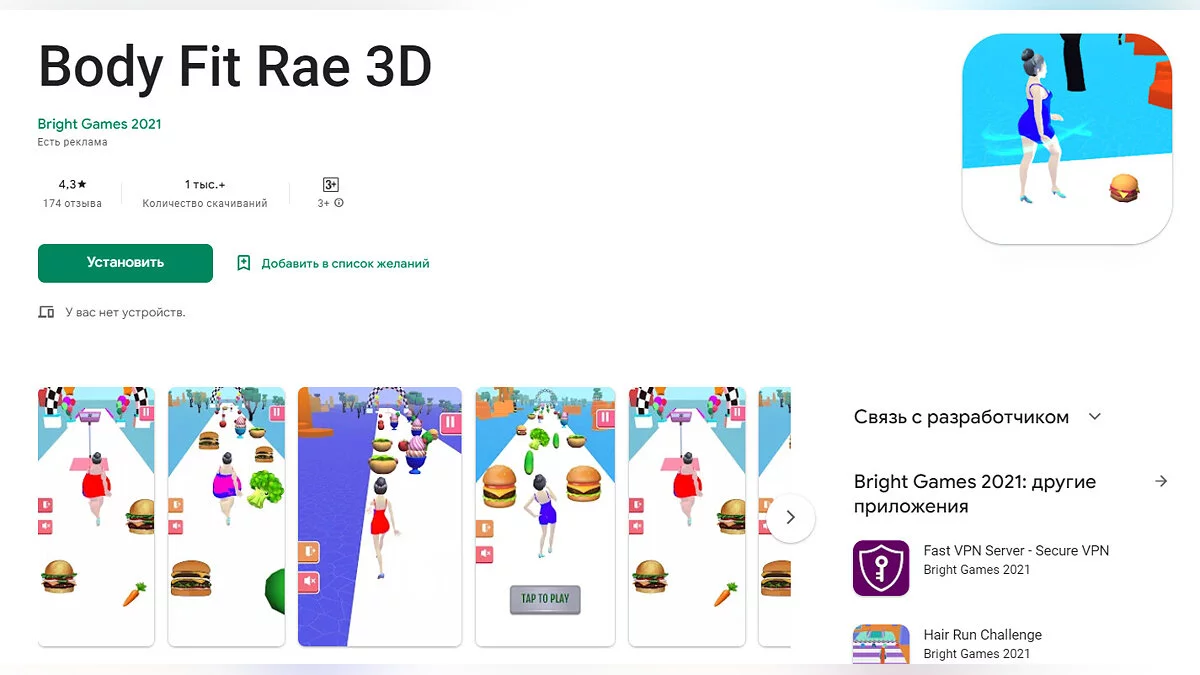Screen dimensions: 1200x675
Task: Open third screenshot with purple track
Action: click(380, 516)
